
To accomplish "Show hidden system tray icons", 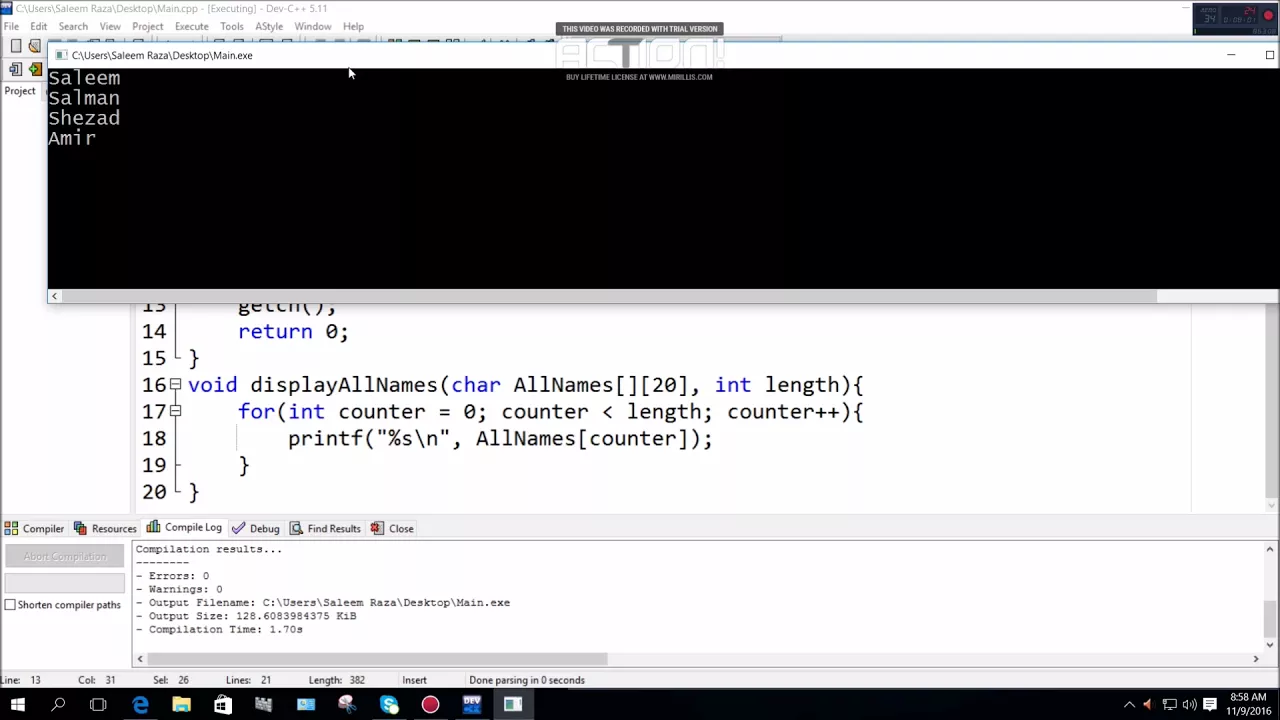I will click(1129, 705).
